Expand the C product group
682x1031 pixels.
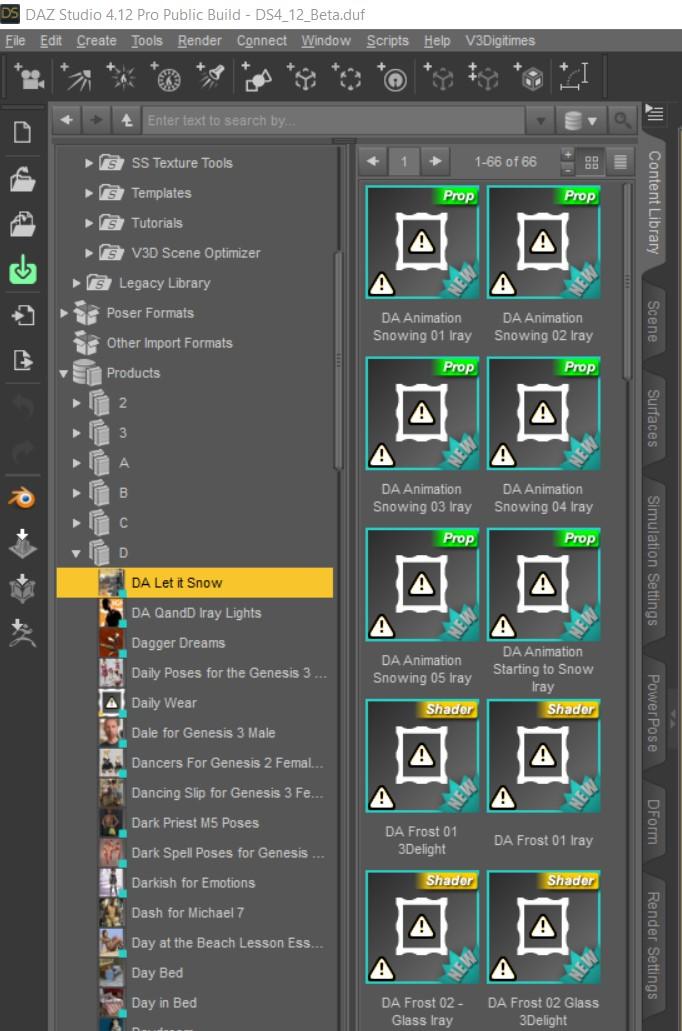coord(76,523)
